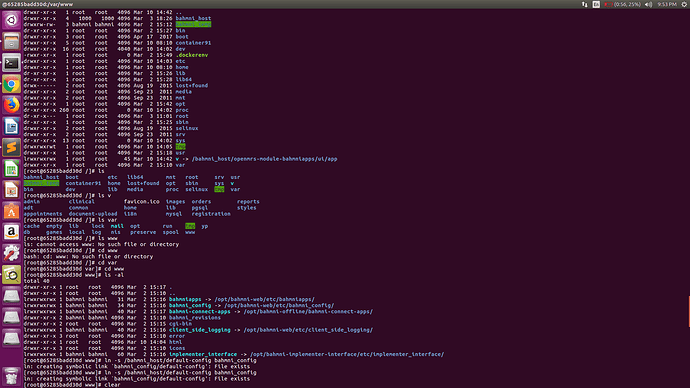The height and width of the screenshot is (388, 690).
Task: Open the network connections indicator menu
Action: pos(584,4)
